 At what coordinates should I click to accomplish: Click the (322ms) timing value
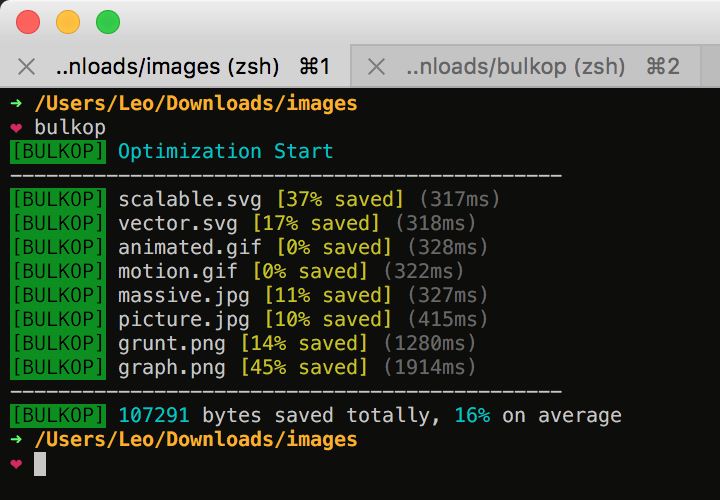point(423,271)
